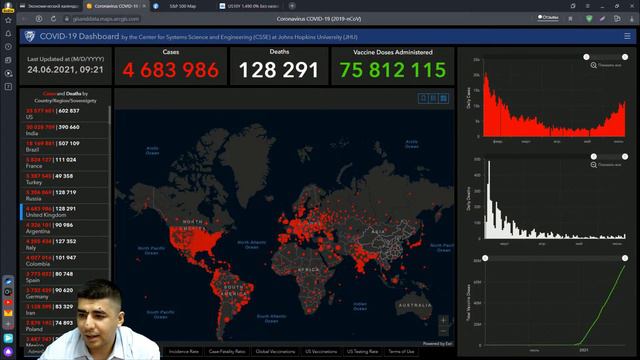Image resolution: width=640 pixels, height=360 pixels.
Task: Zoom in on the world map
Action: [x=444, y=320]
